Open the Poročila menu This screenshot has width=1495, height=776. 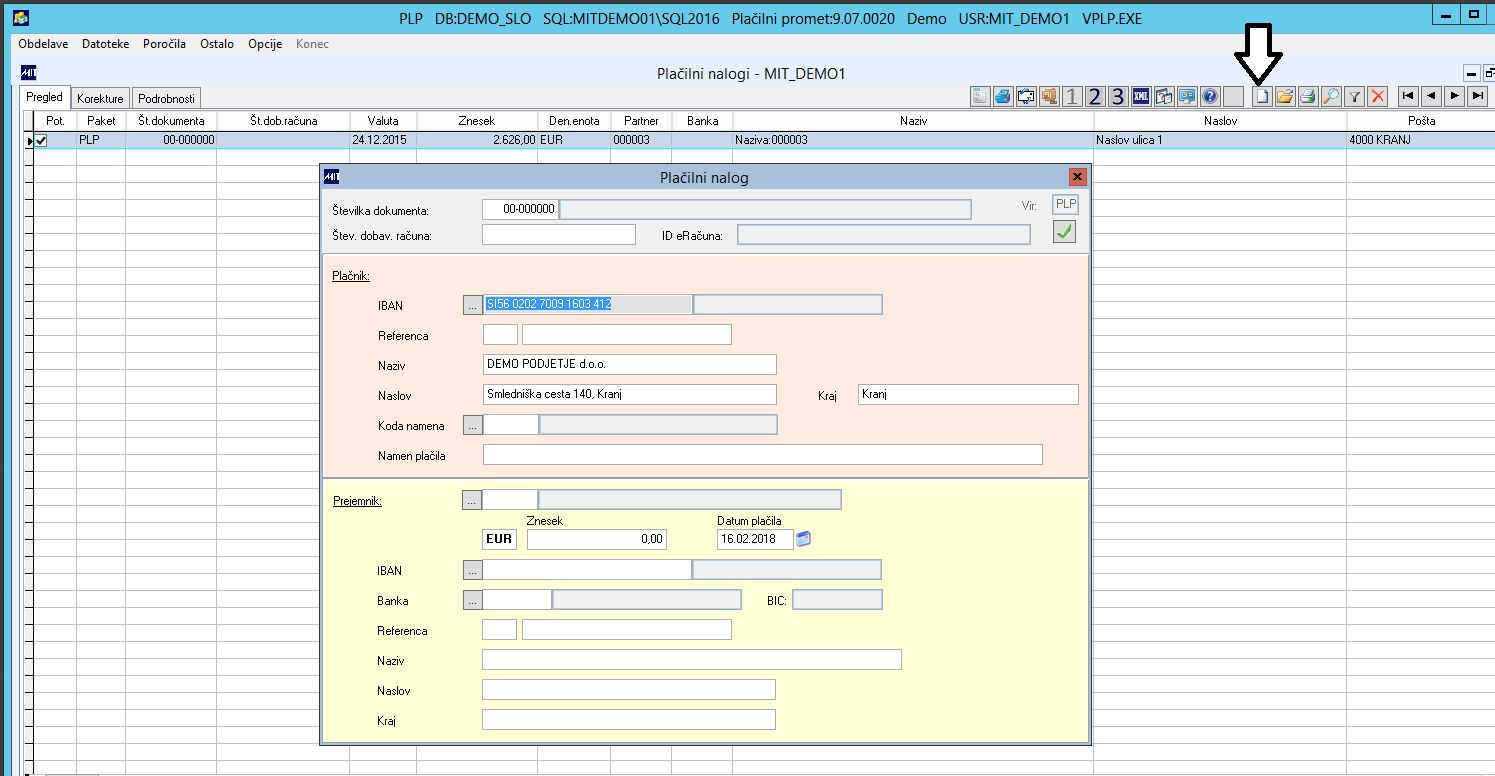pos(164,44)
